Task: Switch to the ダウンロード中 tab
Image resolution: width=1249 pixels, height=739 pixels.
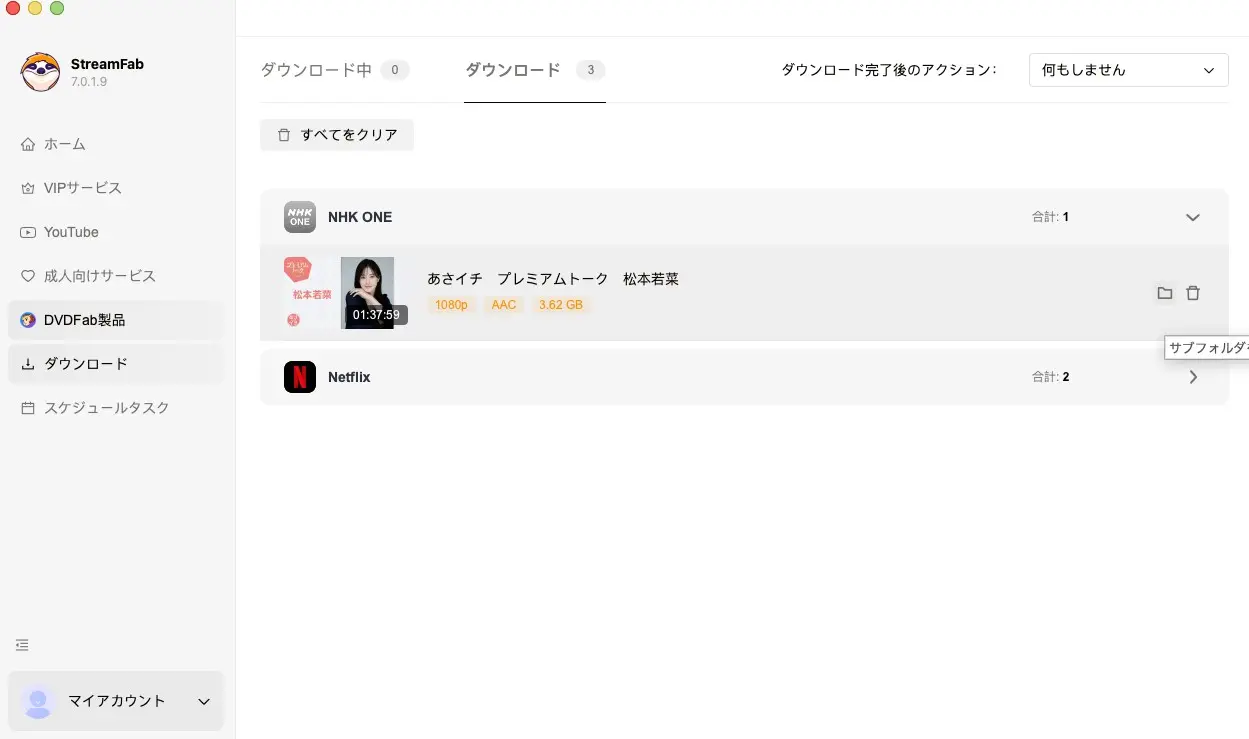Action: point(334,70)
